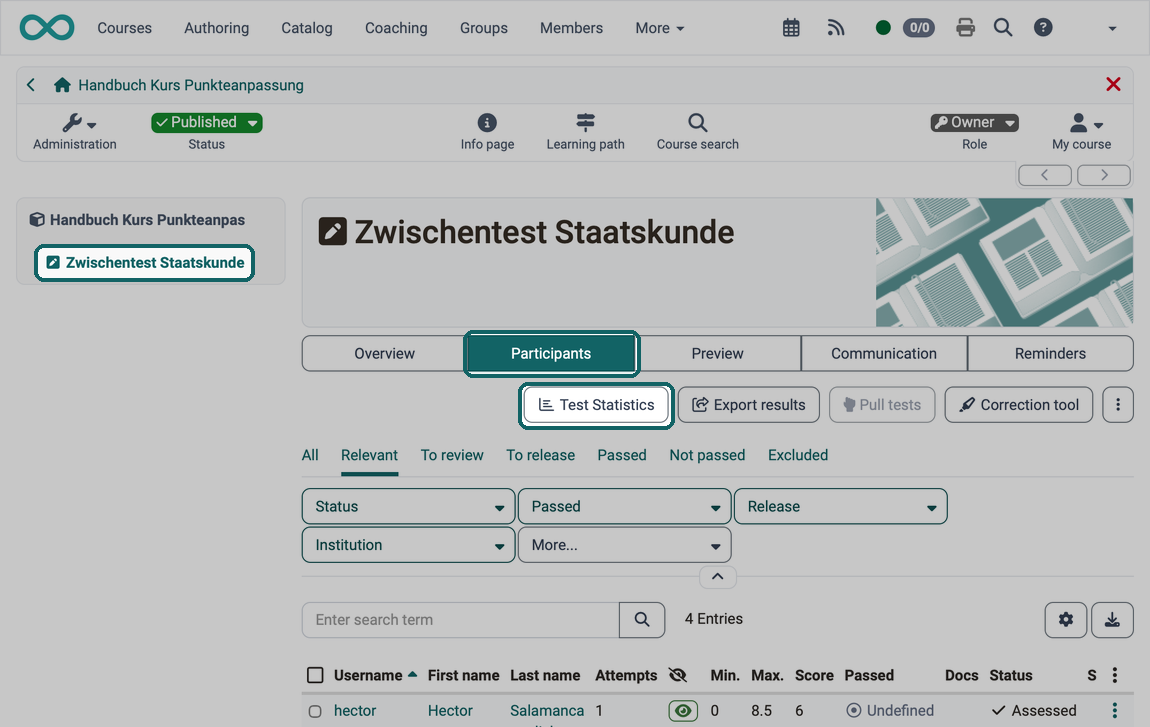Open Course search in the toolbar
1150x727 pixels.
[x=697, y=132]
